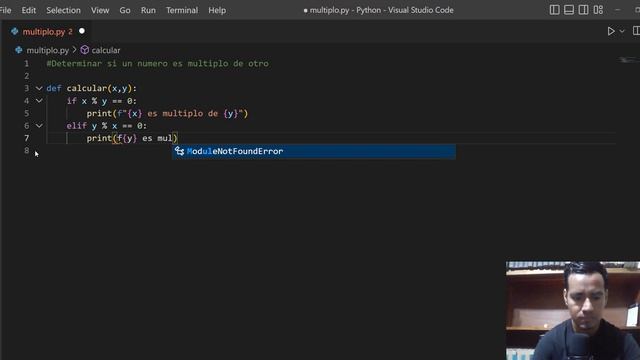Click the webcam video overlay
The height and width of the screenshot is (360, 640).
(573, 311)
